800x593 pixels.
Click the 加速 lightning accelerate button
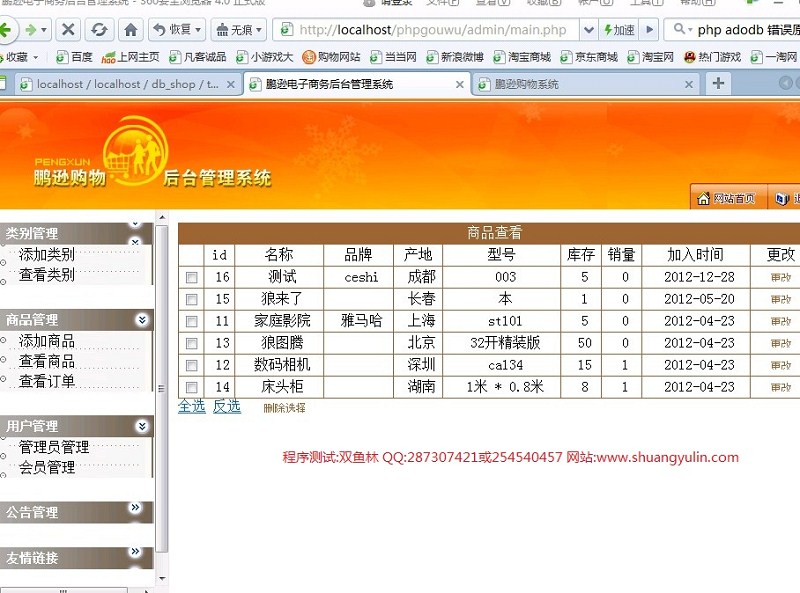[x=618, y=30]
